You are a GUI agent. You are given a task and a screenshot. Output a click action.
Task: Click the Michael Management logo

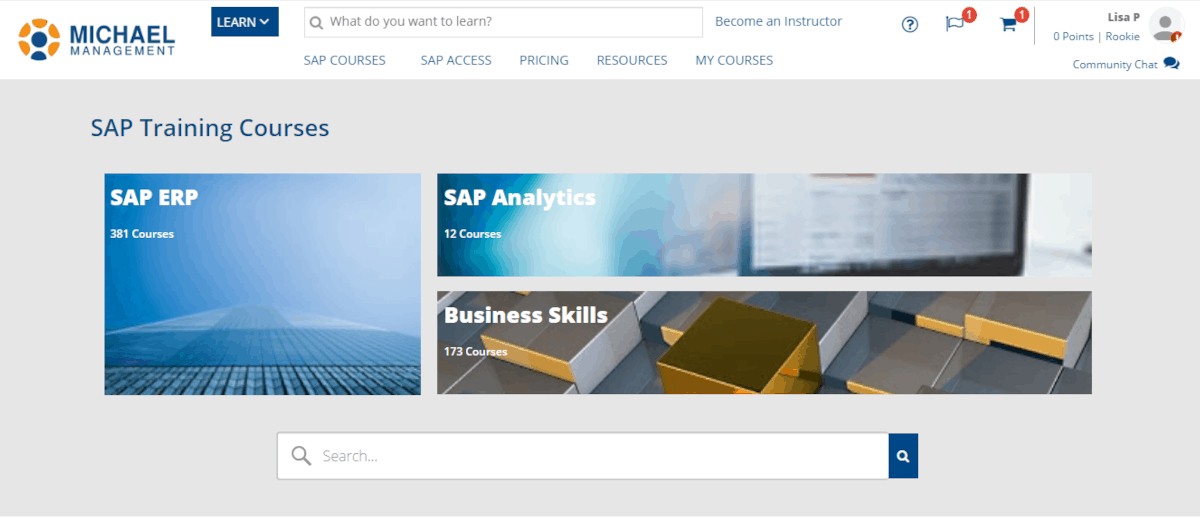[96, 39]
